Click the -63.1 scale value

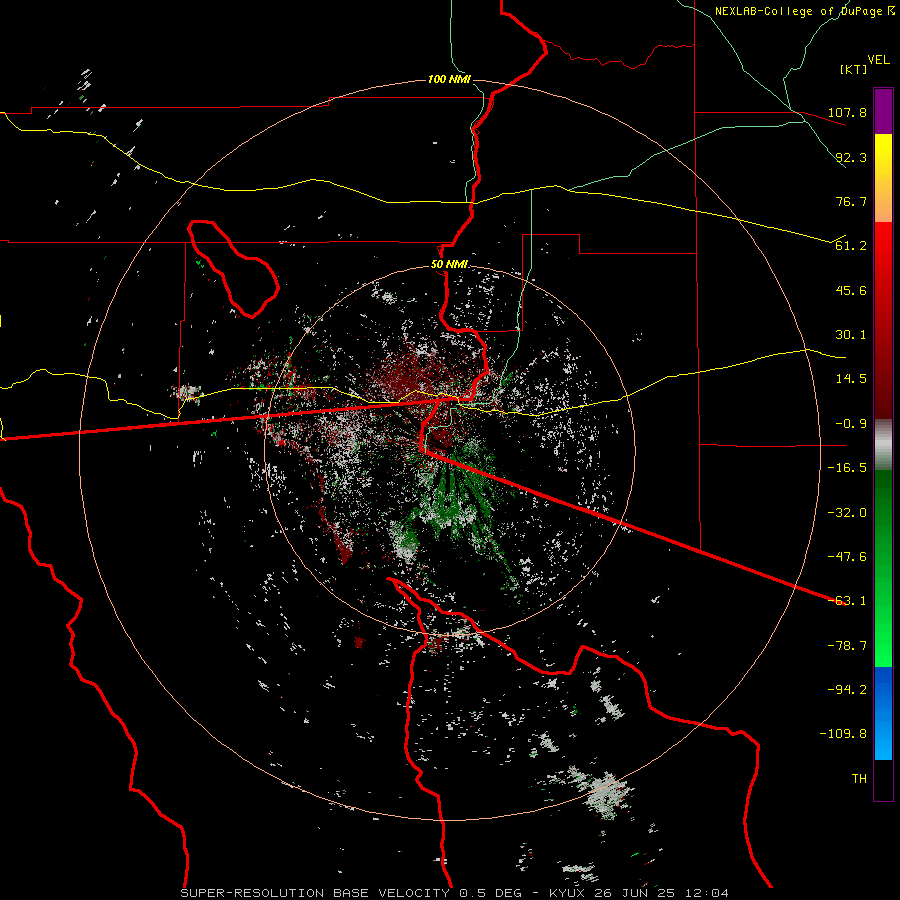pos(848,601)
